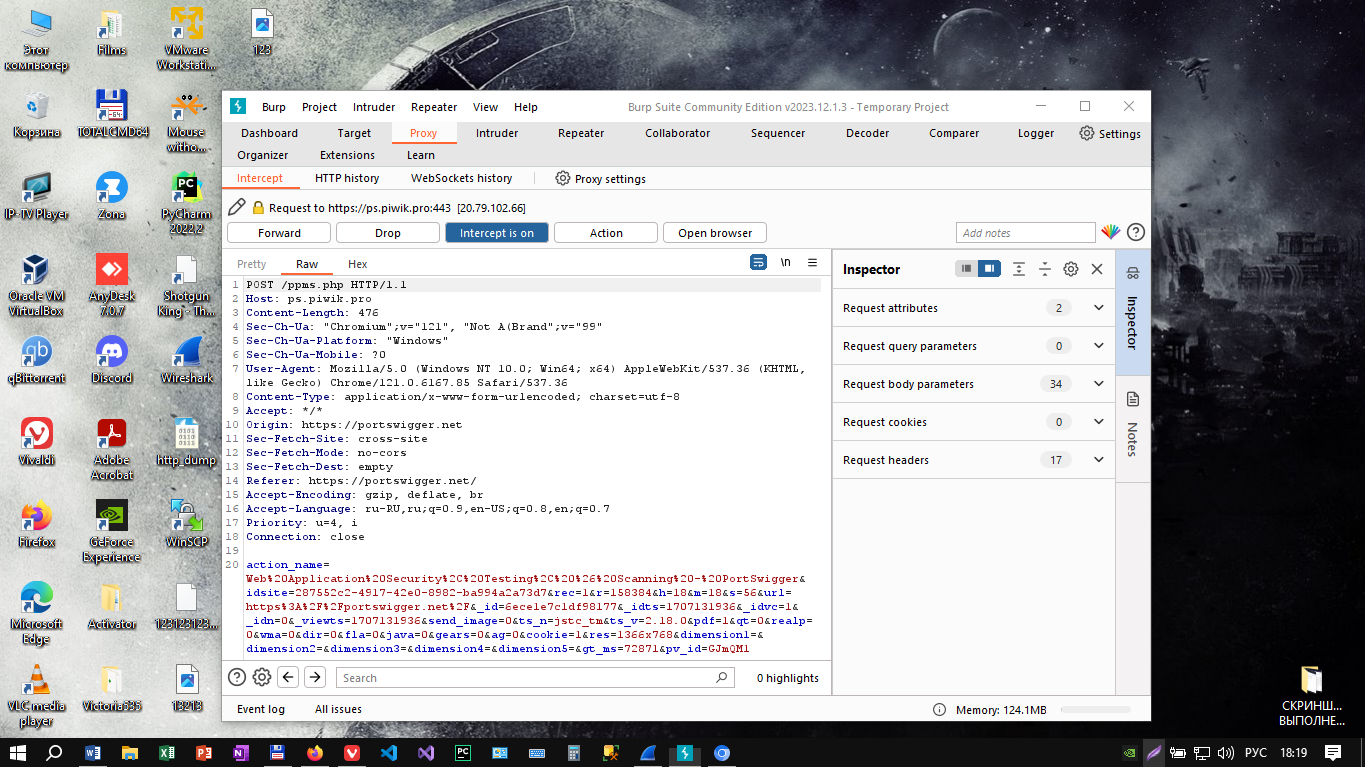This screenshot has height=767, width=1365.
Task: Switch Inspector to the stacked single-column layout
Action: coord(966,269)
